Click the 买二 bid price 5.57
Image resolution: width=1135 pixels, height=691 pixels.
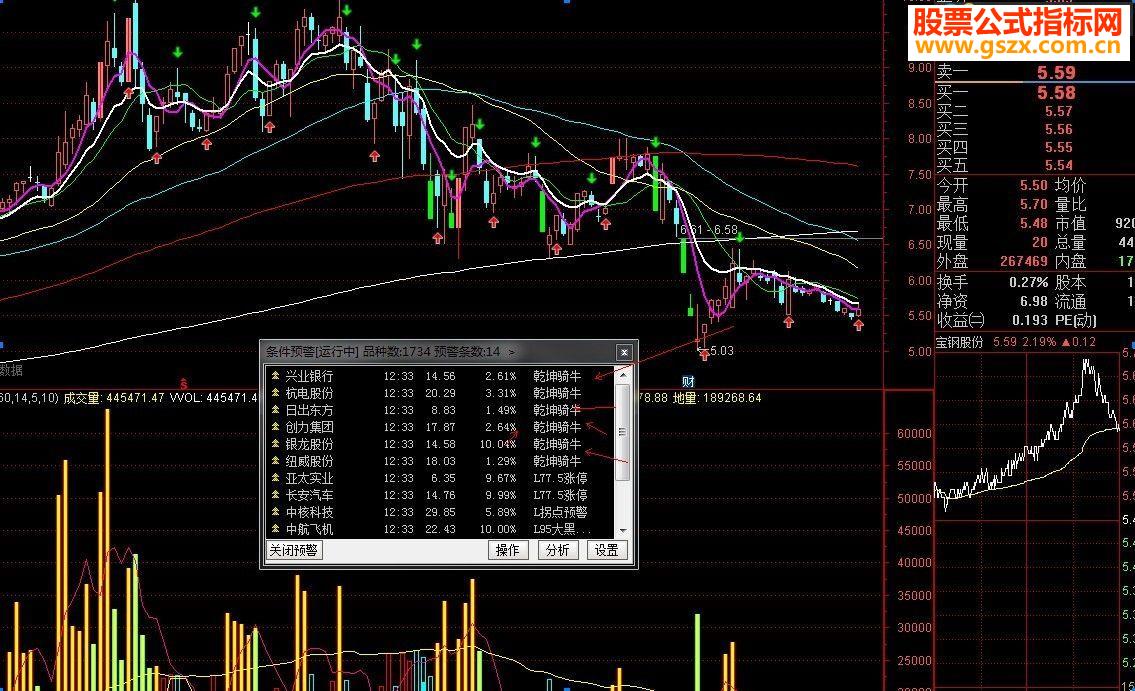(x=1058, y=111)
